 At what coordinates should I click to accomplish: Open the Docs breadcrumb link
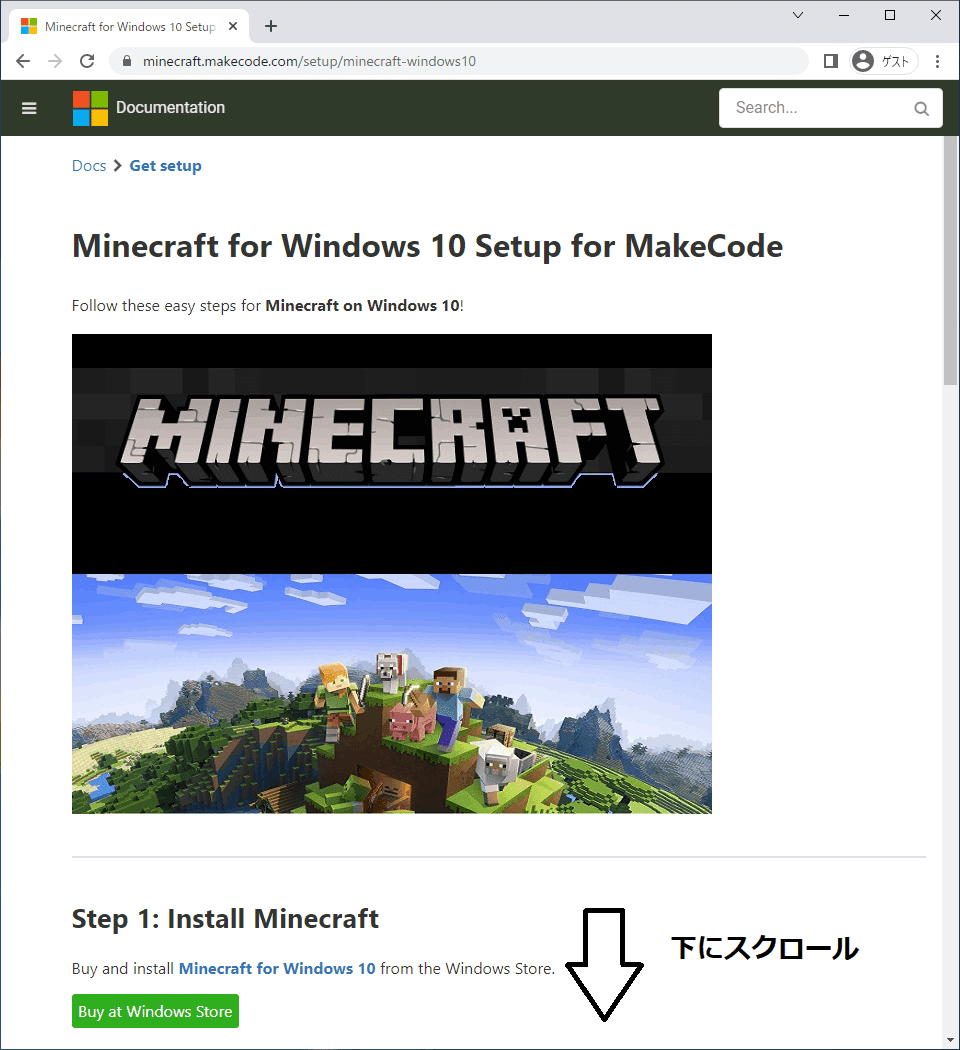(x=89, y=166)
